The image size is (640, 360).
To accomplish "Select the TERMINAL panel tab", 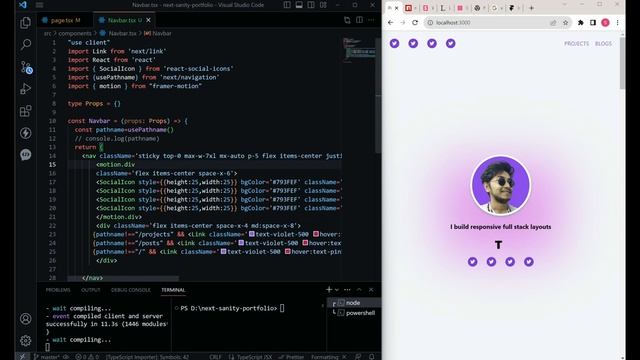I will (173, 290).
